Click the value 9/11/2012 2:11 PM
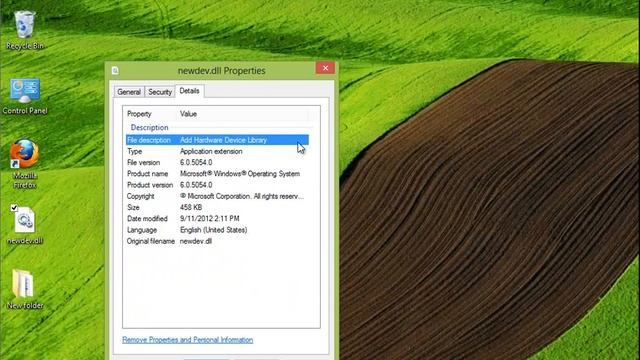The height and width of the screenshot is (360, 640). tap(209, 219)
